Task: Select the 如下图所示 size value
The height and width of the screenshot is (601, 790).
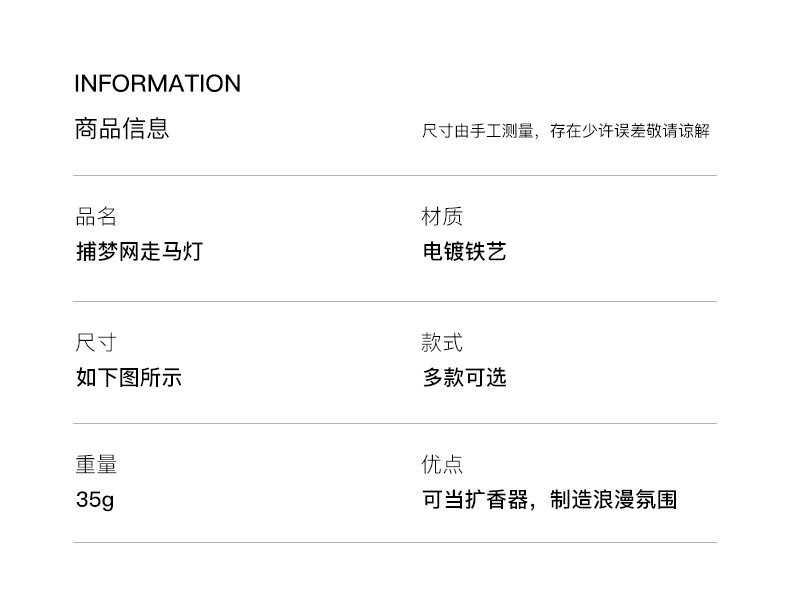Action: pos(129,377)
